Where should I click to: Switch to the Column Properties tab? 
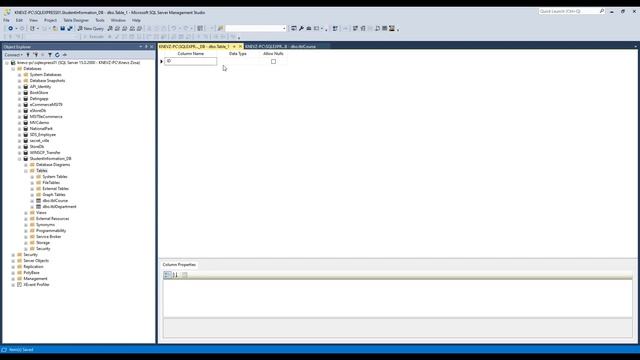click(x=179, y=264)
